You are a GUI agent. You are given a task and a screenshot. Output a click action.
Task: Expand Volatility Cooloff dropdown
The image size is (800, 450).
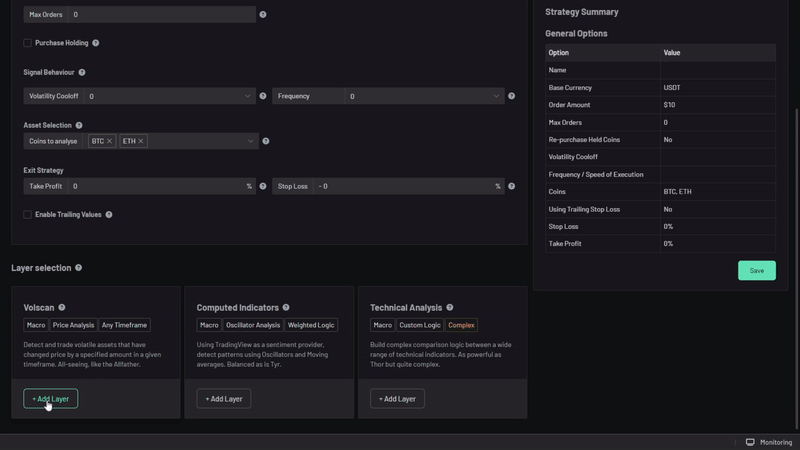(x=247, y=96)
